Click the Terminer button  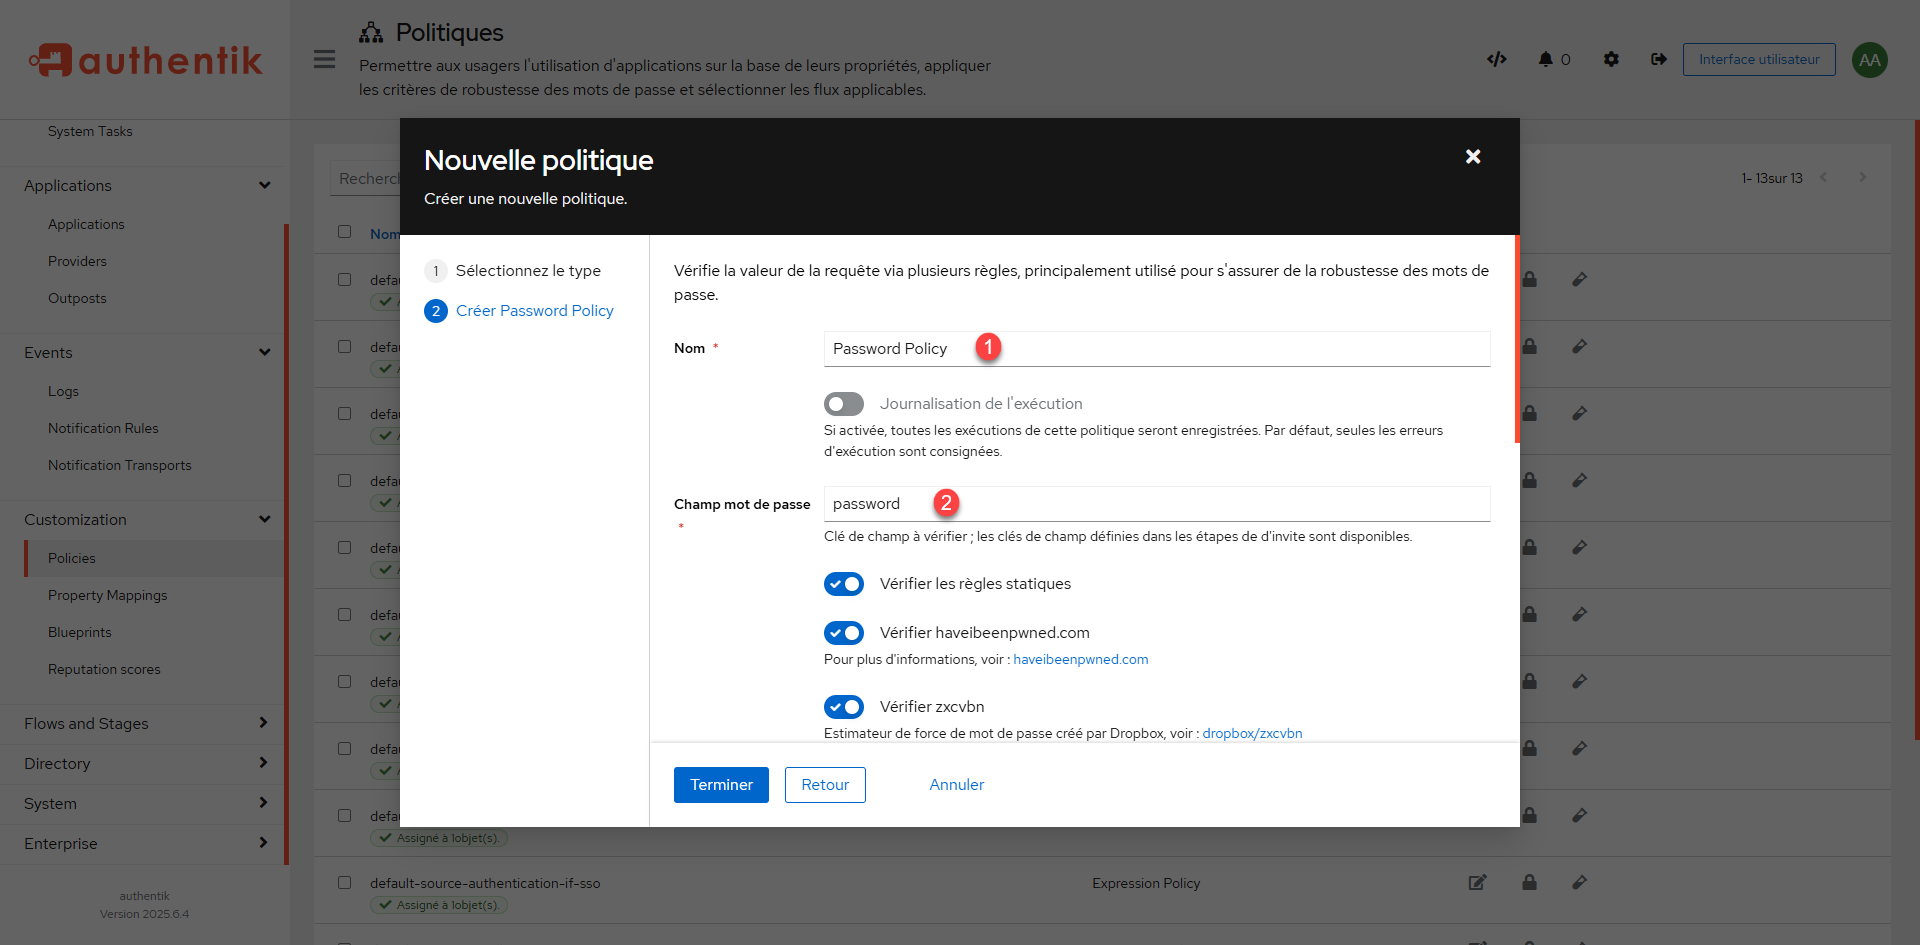click(721, 785)
